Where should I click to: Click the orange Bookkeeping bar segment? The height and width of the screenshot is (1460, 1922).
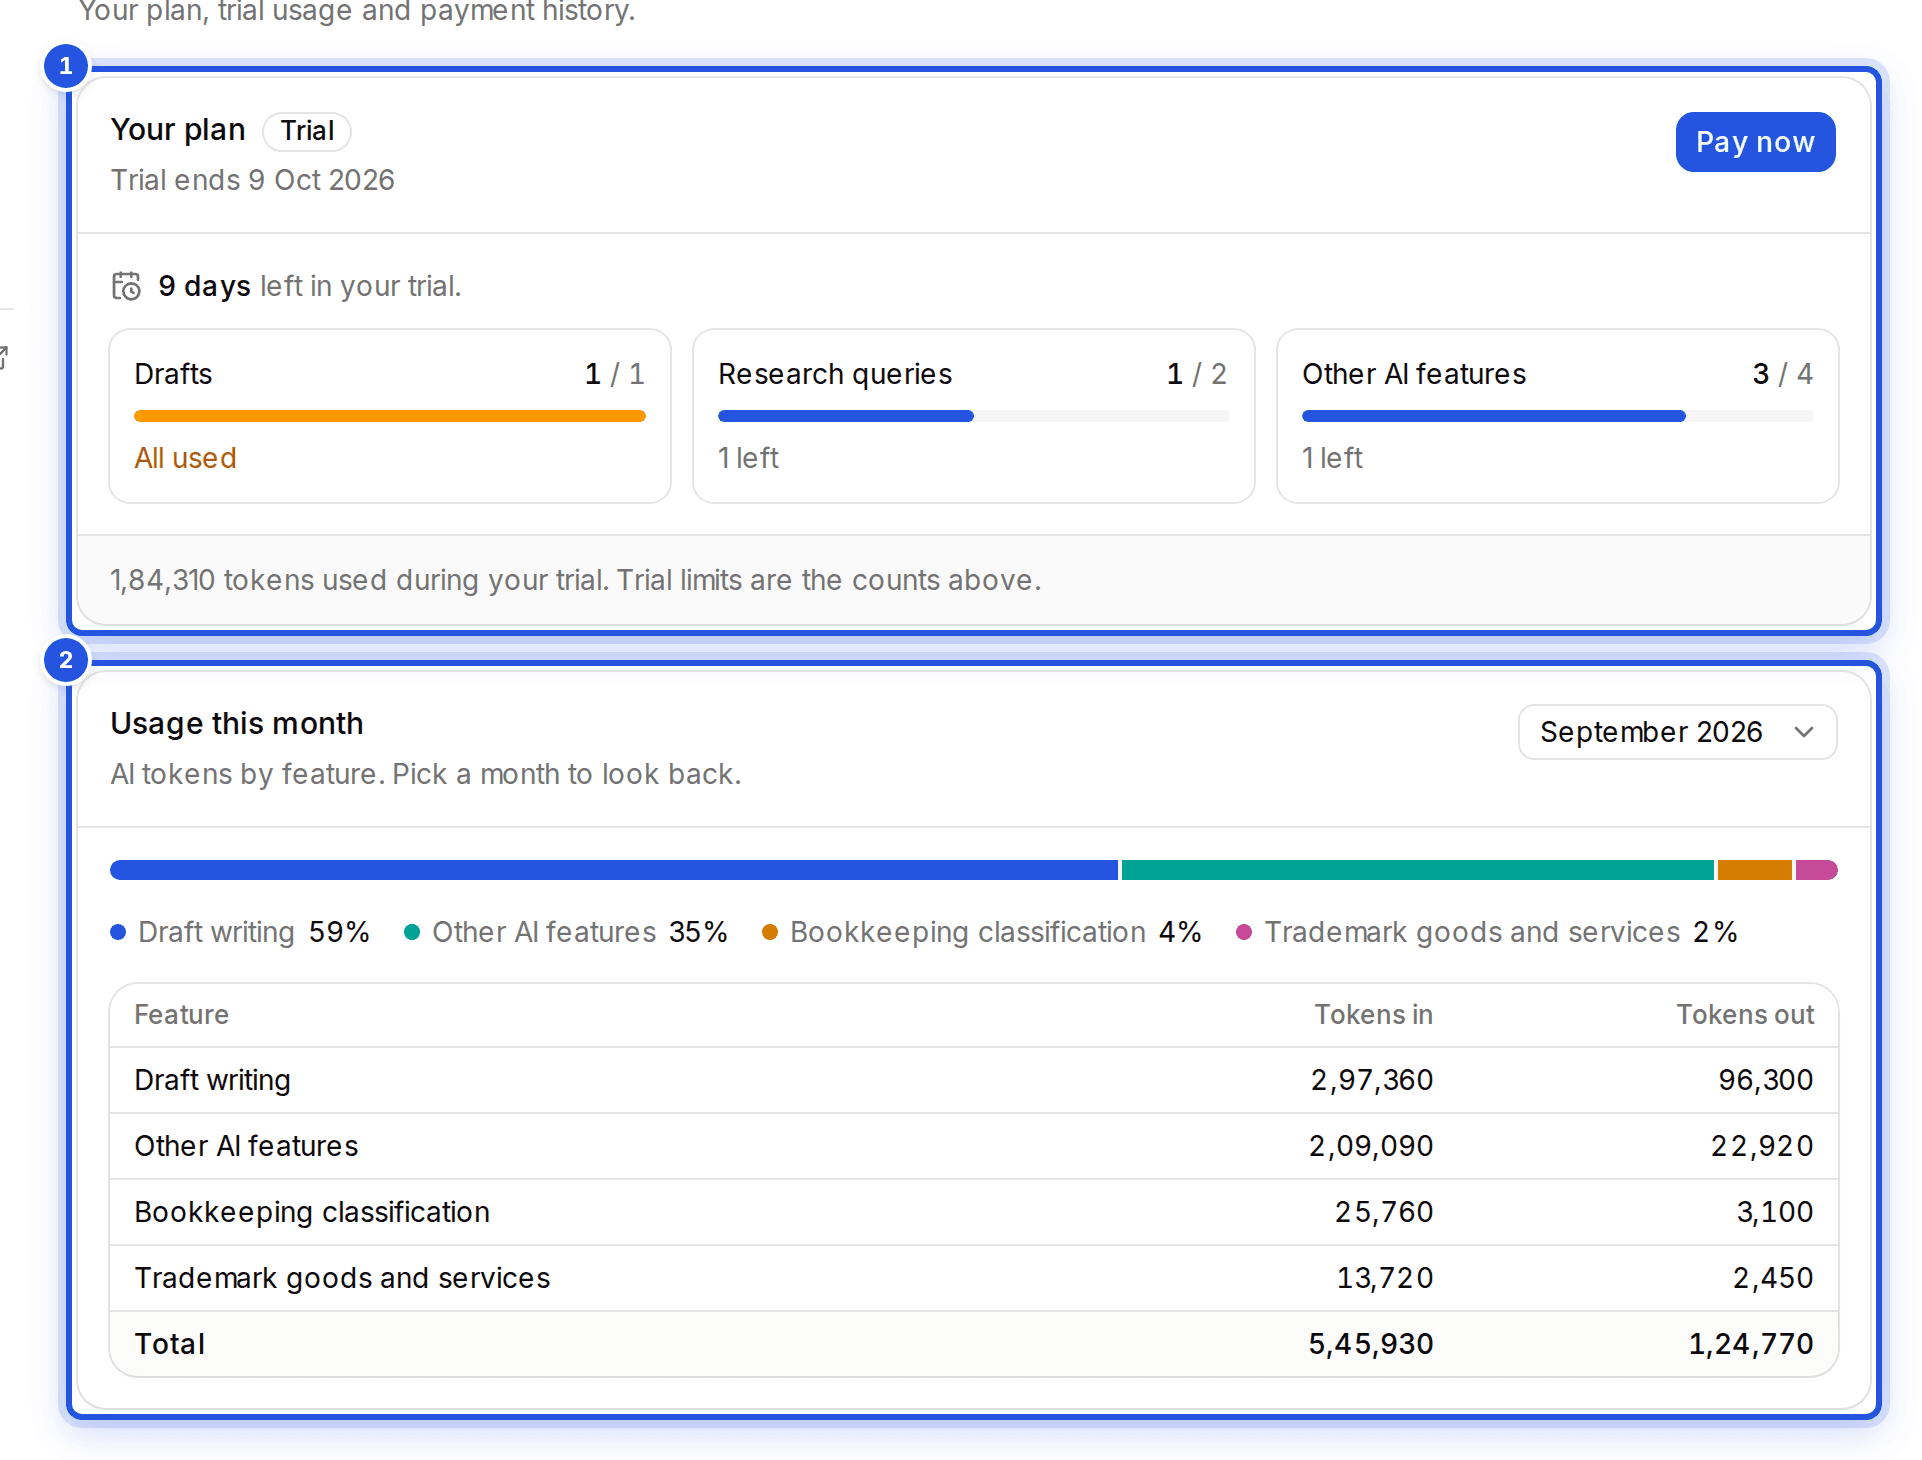pyautogui.click(x=1755, y=870)
